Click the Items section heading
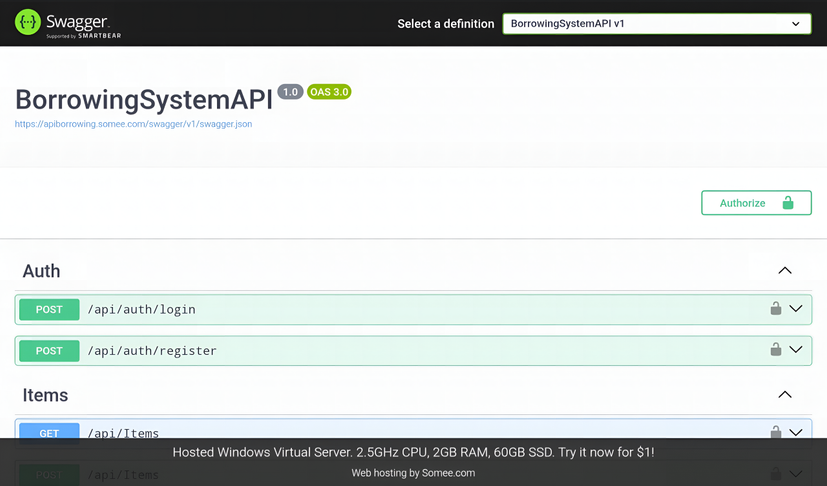Viewport: 827px width, 486px height. point(45,395)
